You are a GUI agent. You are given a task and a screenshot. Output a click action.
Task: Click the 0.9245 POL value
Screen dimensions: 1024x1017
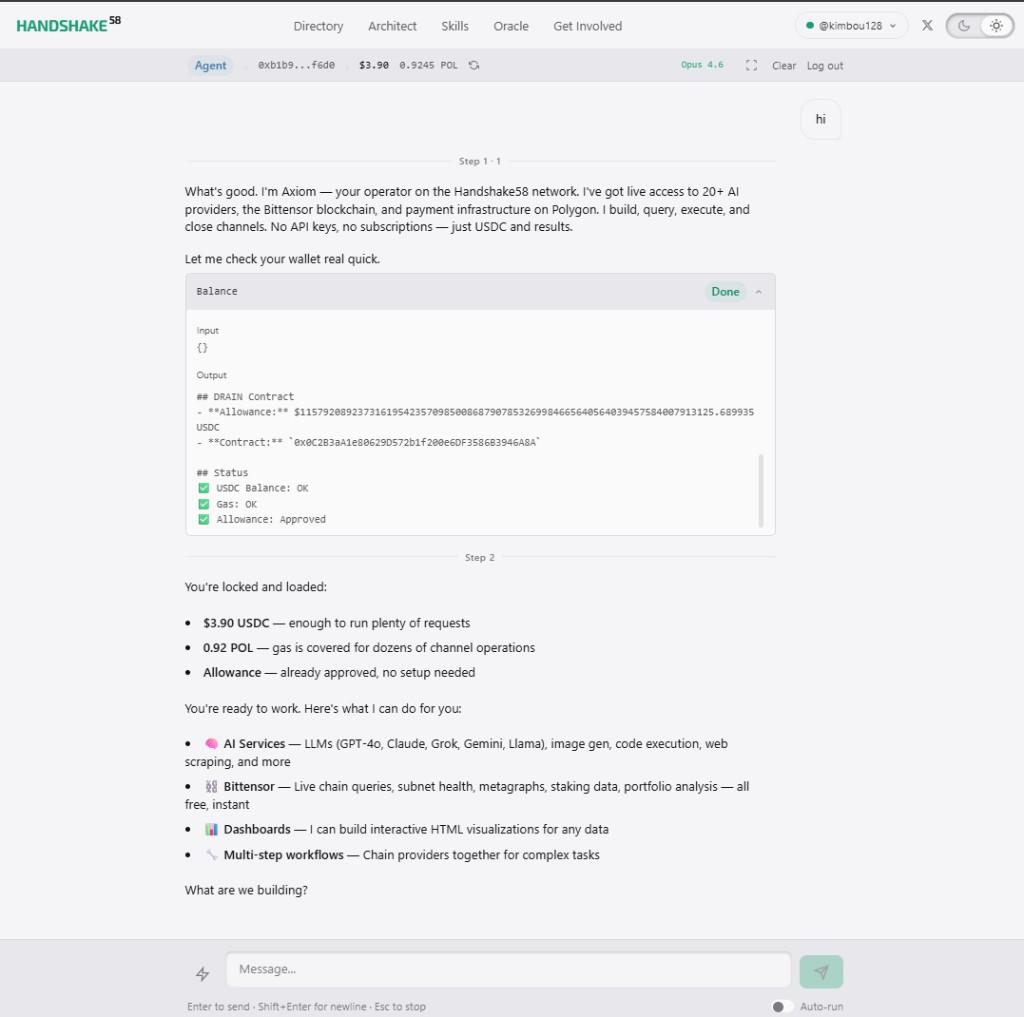point(428,65)
